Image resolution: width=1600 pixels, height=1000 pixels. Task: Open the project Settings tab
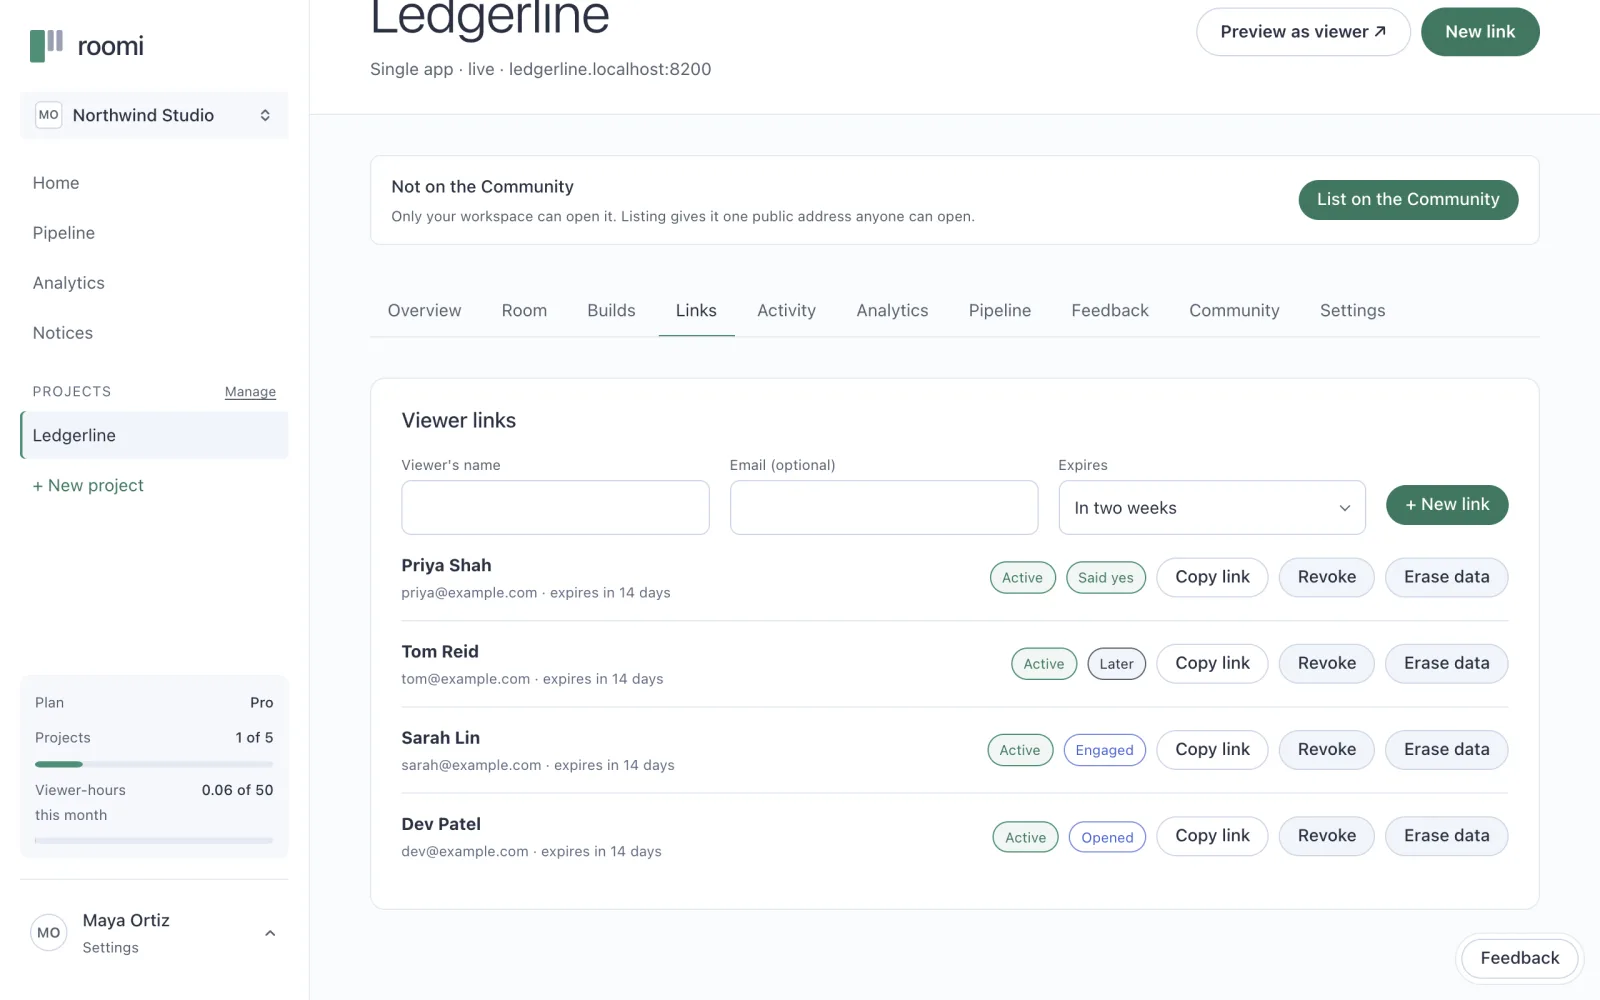pyautogui.click(x=1352, y=310)
